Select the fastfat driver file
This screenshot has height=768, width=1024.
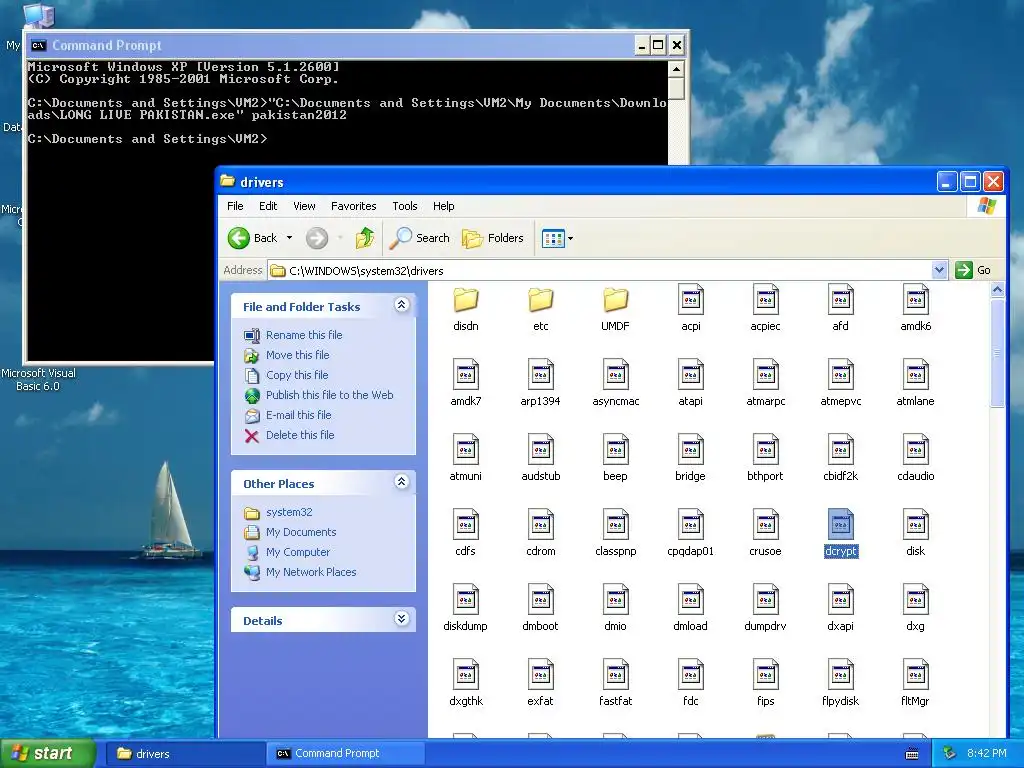coord(615,675)
